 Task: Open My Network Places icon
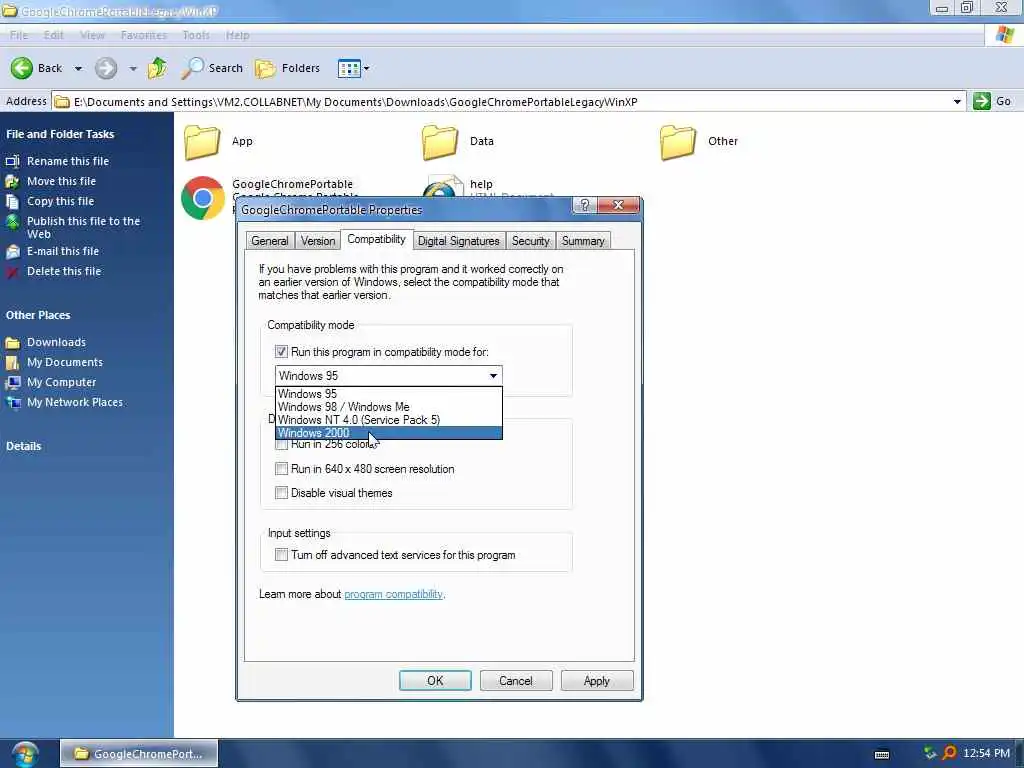pos(12,403)
